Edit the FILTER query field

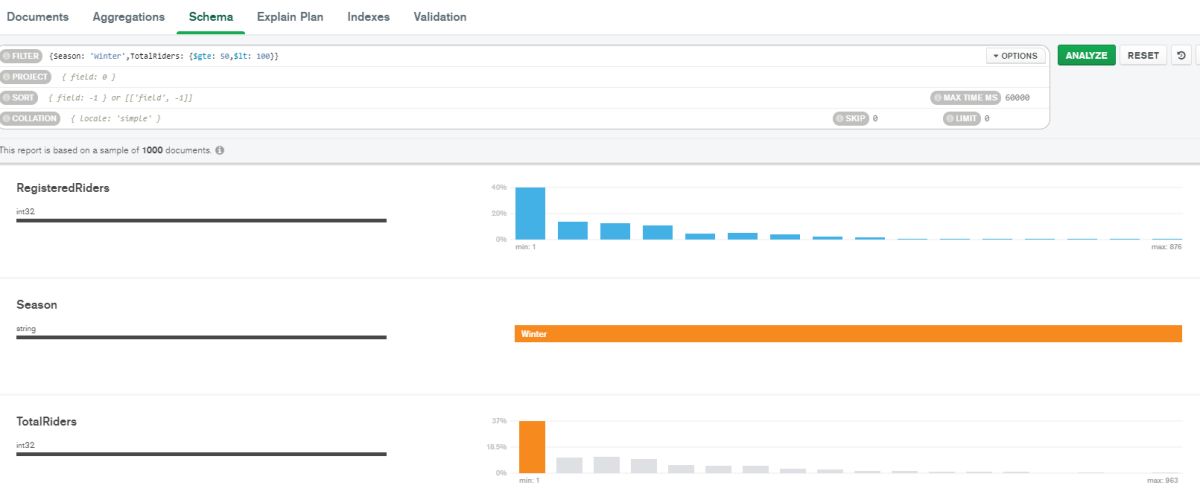pyautogui.click(x=514, y=56)
